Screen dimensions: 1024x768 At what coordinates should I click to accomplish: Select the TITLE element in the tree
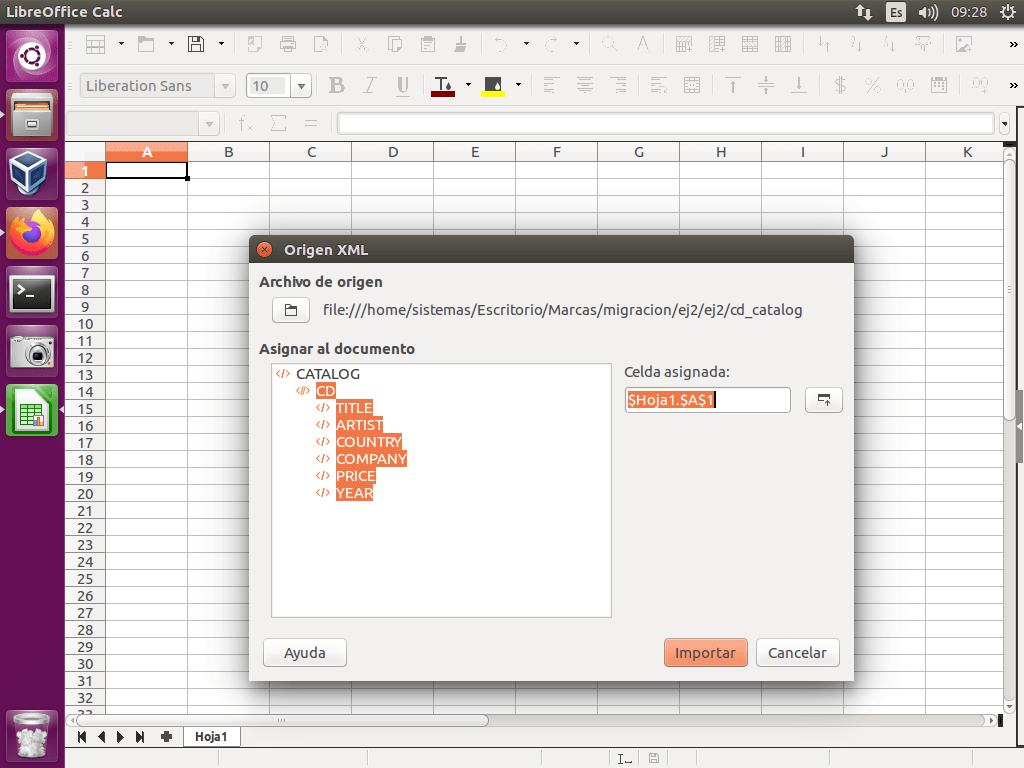click(x=354, y=408)
